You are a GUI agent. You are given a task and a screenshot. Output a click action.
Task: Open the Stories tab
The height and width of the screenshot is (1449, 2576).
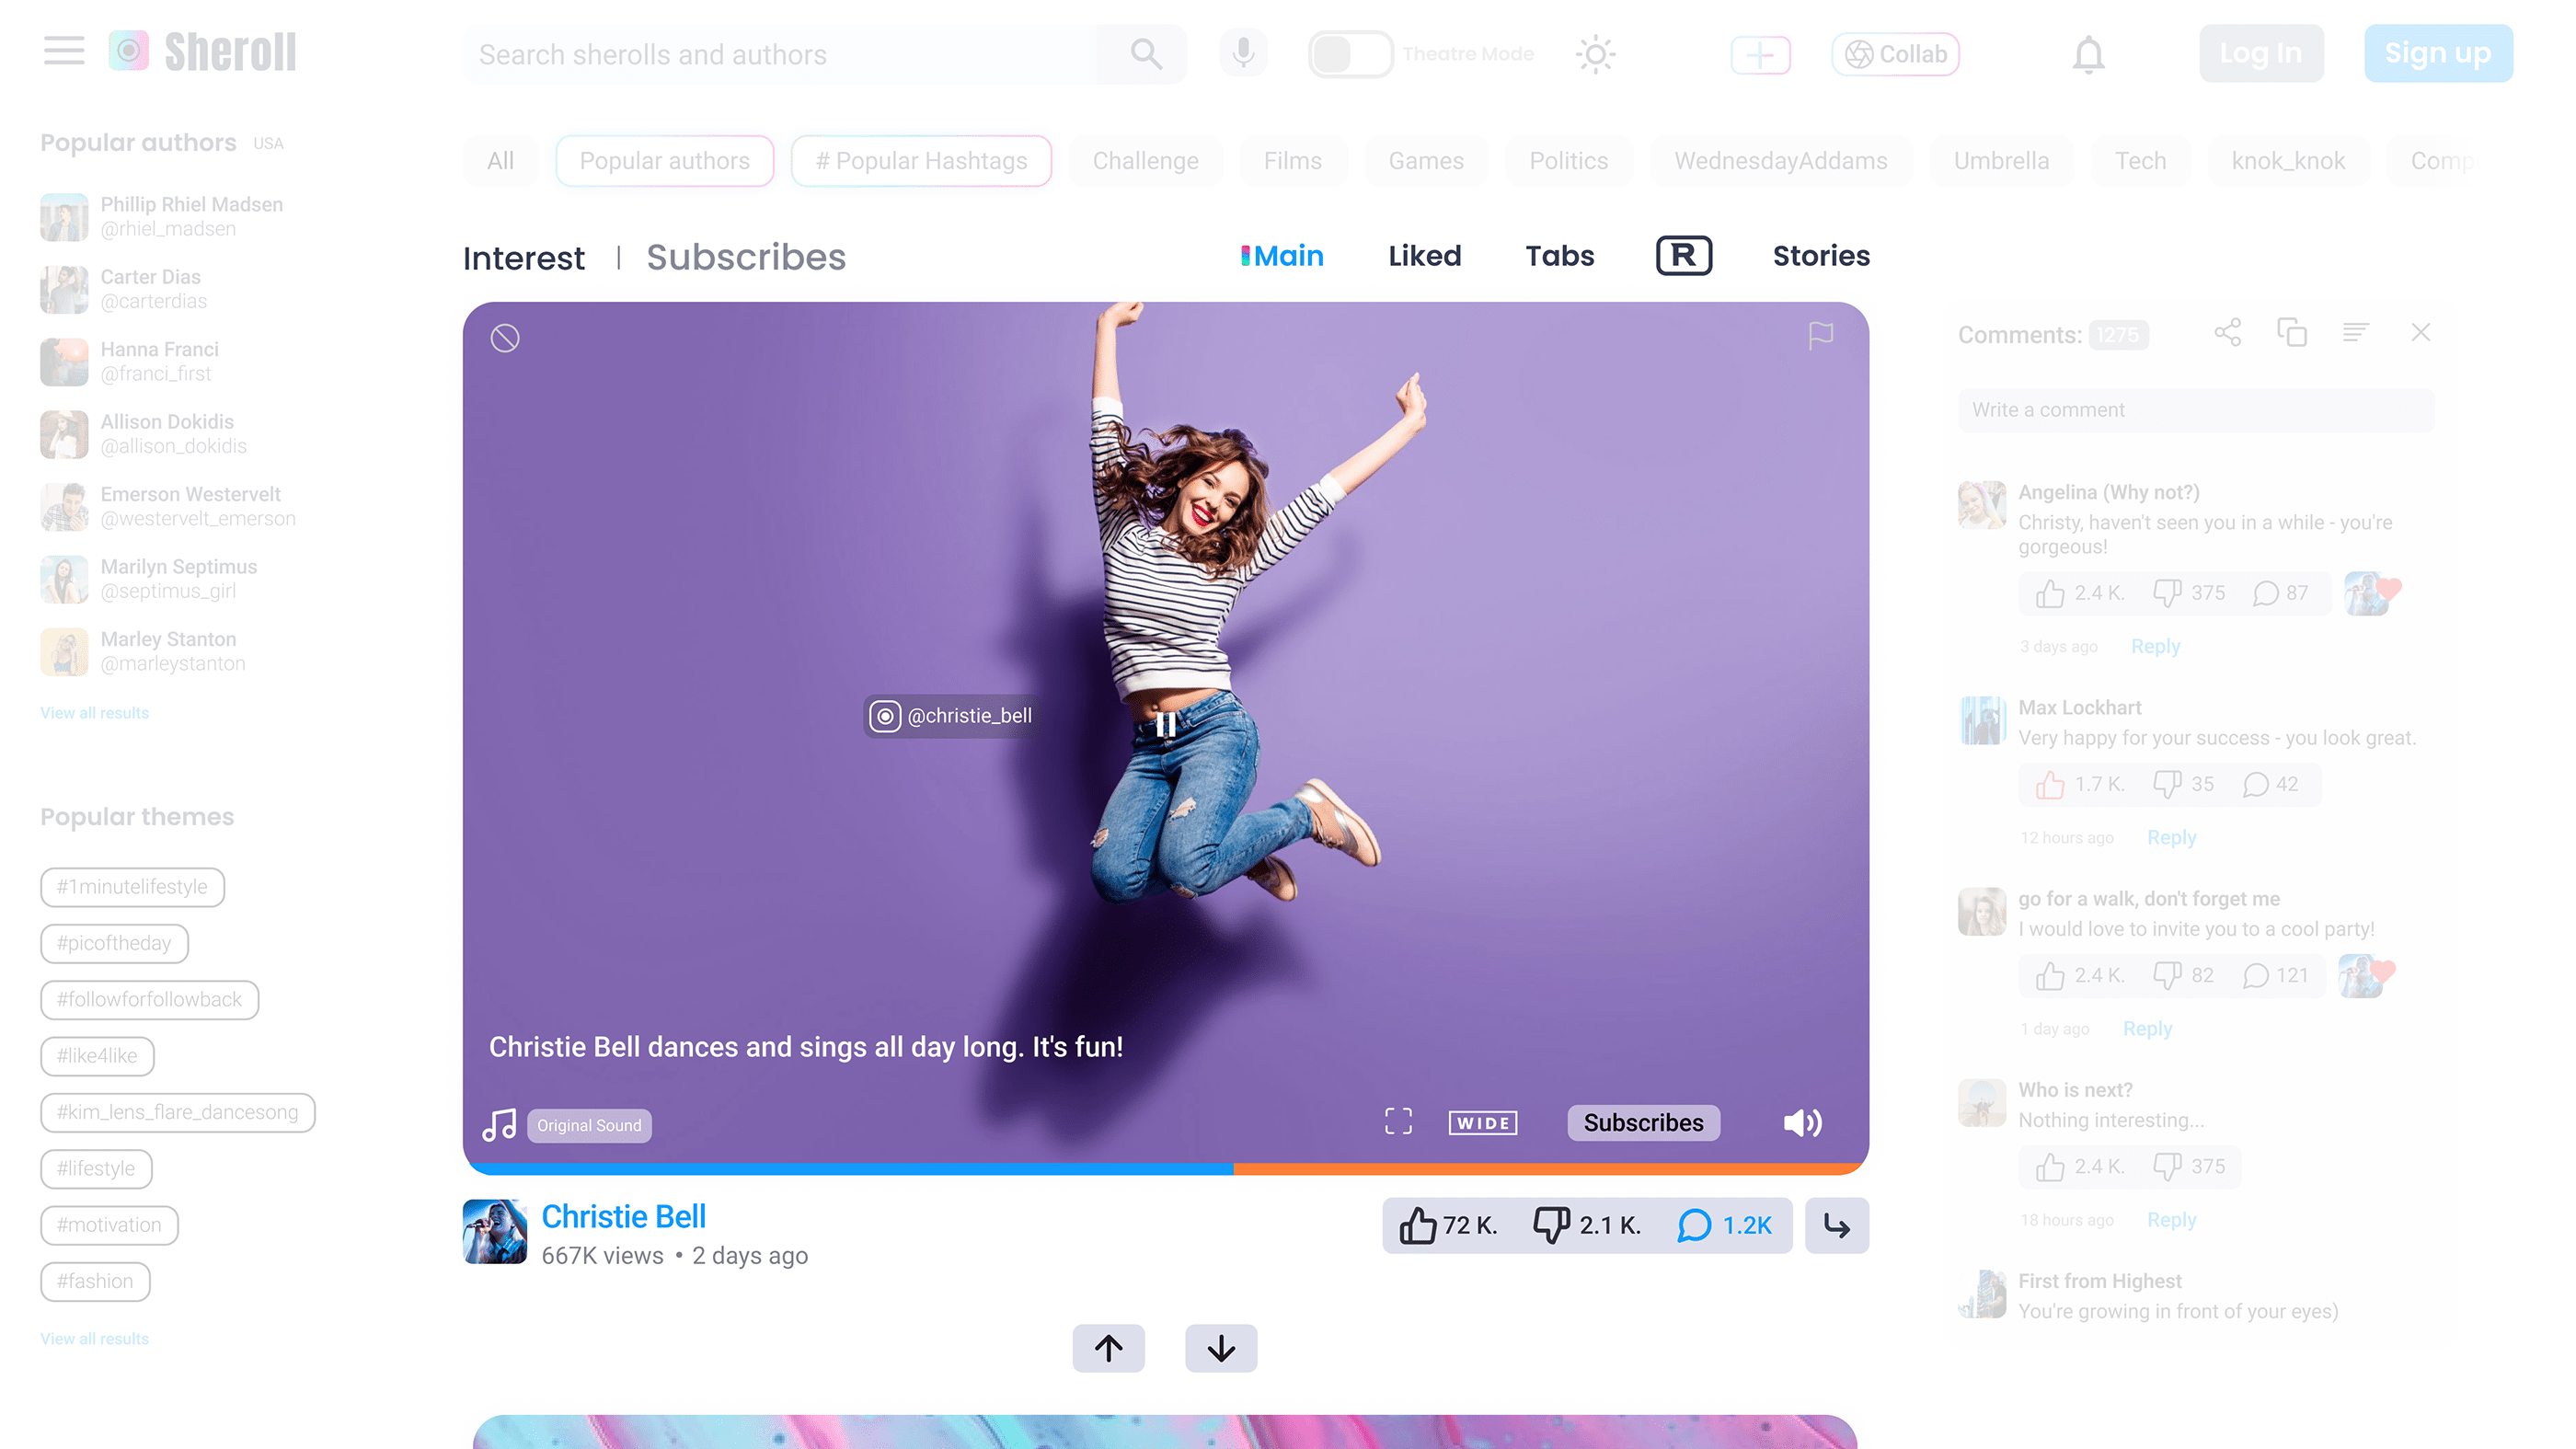[1820, 256]
